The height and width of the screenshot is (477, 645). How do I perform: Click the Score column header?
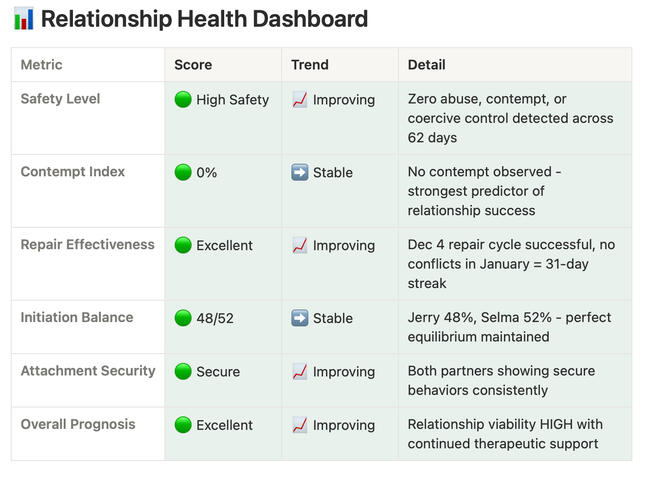point(193,65)
